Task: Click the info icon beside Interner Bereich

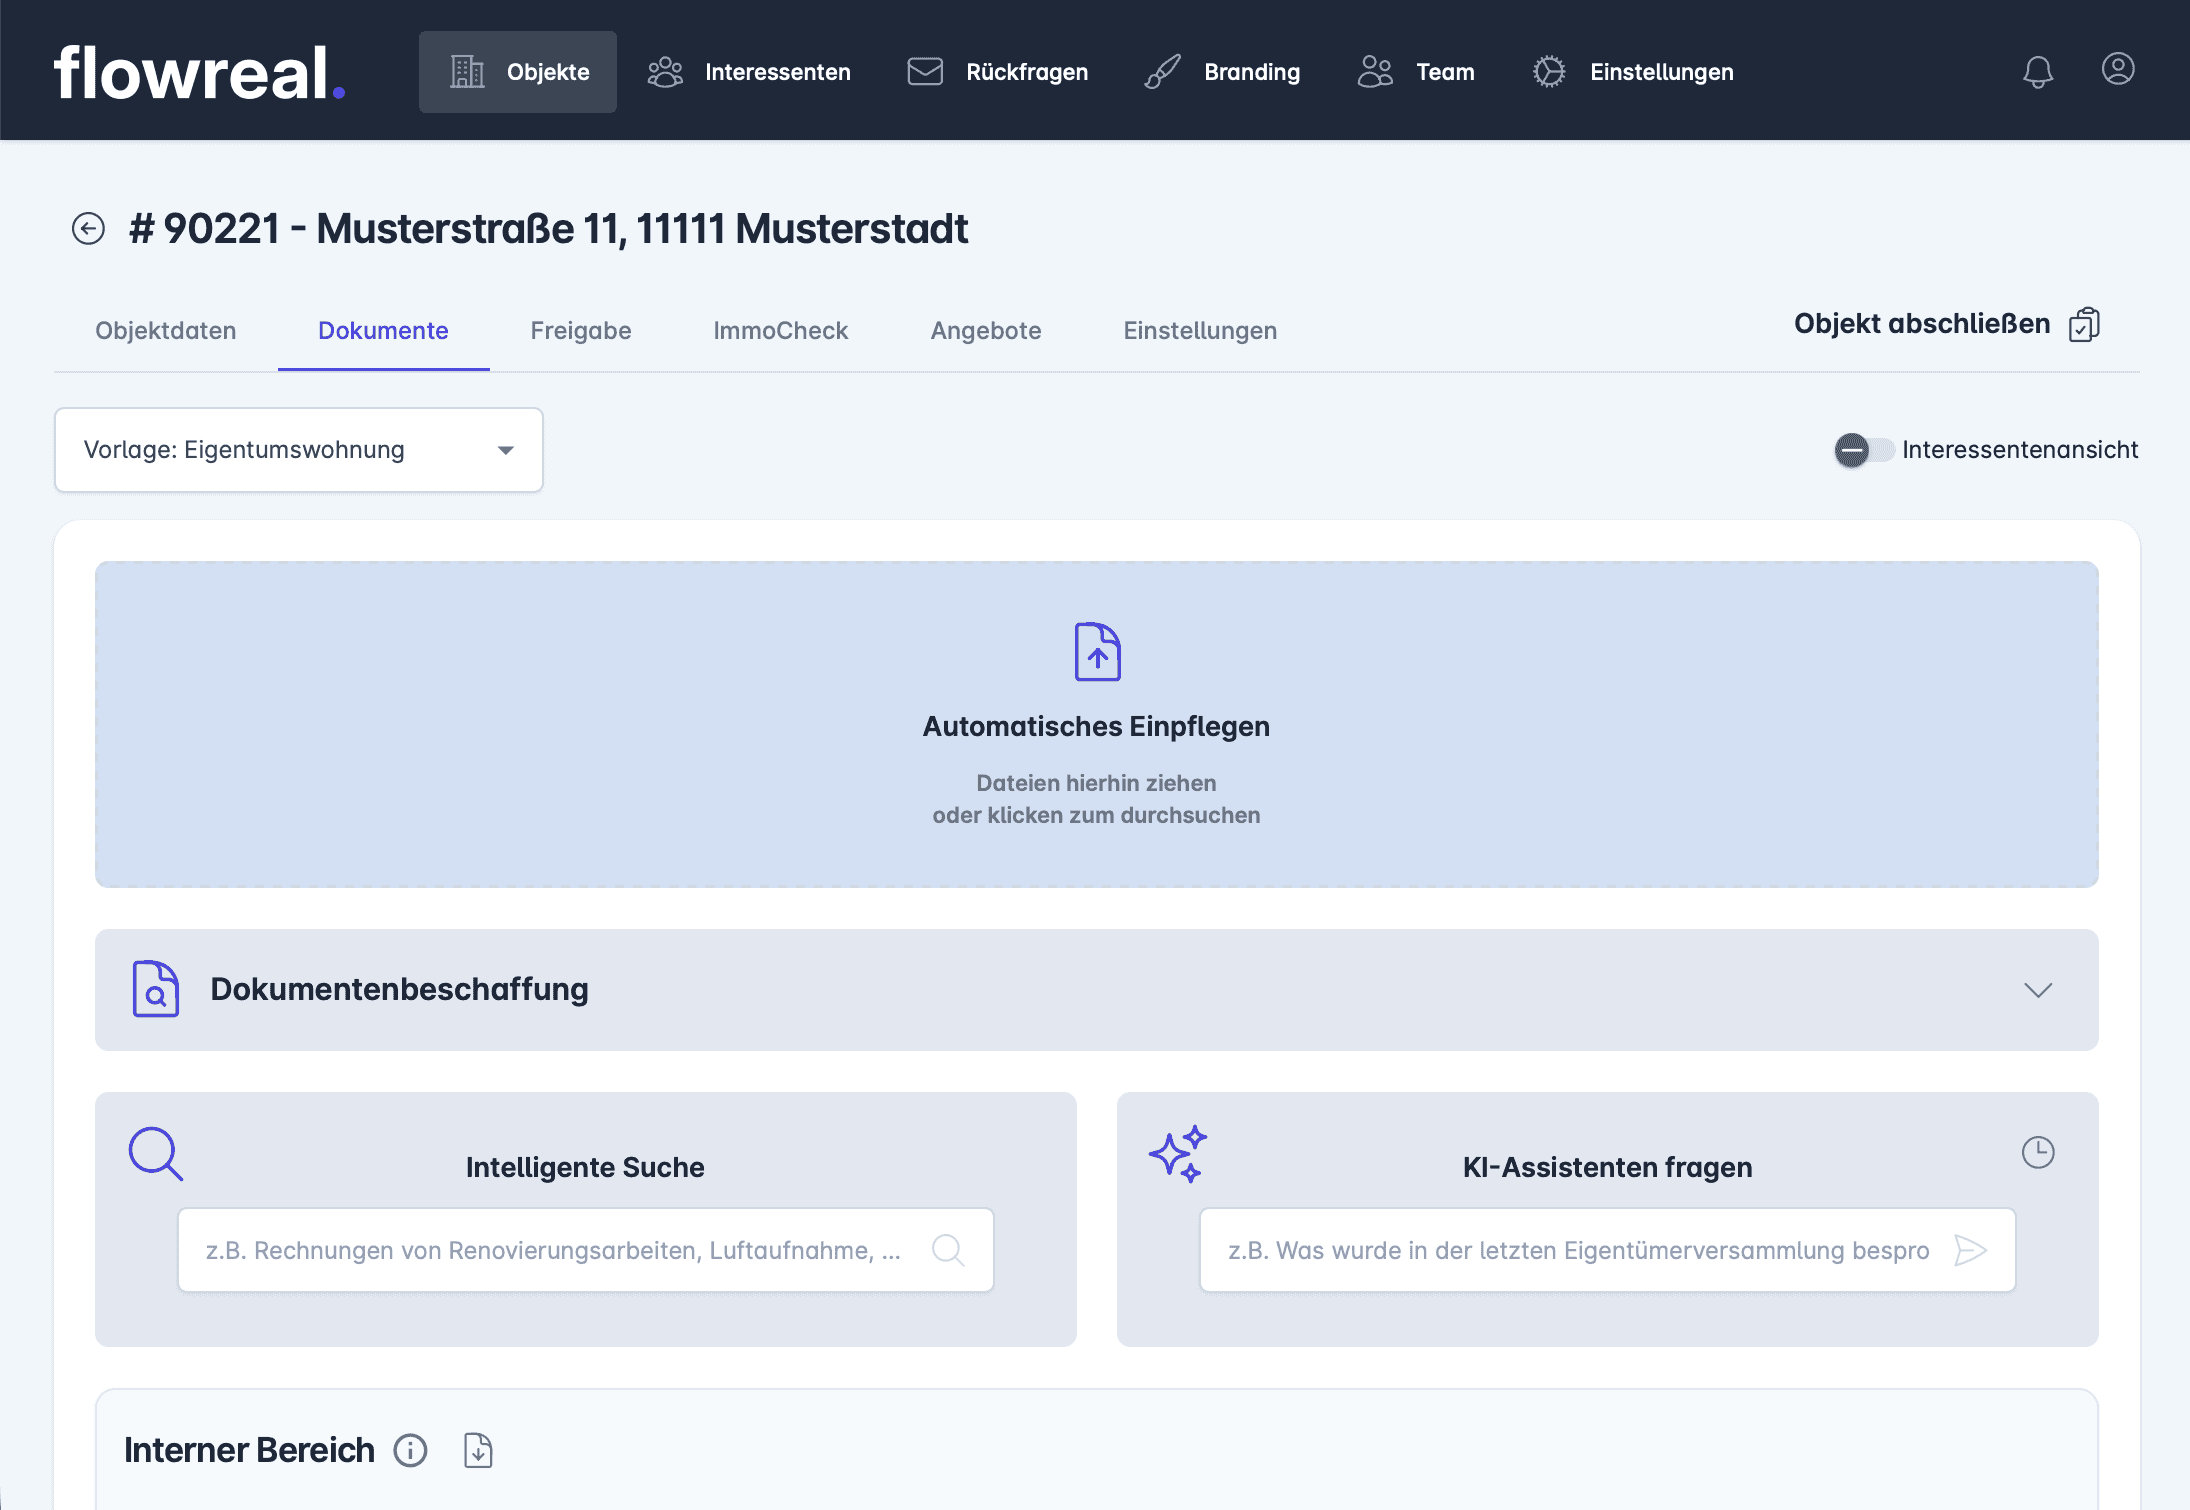Action: [410, 1450]
